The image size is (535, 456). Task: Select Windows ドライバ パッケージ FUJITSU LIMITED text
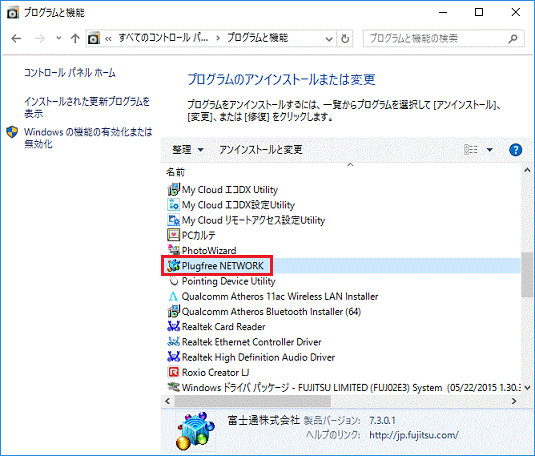(351, 388)
